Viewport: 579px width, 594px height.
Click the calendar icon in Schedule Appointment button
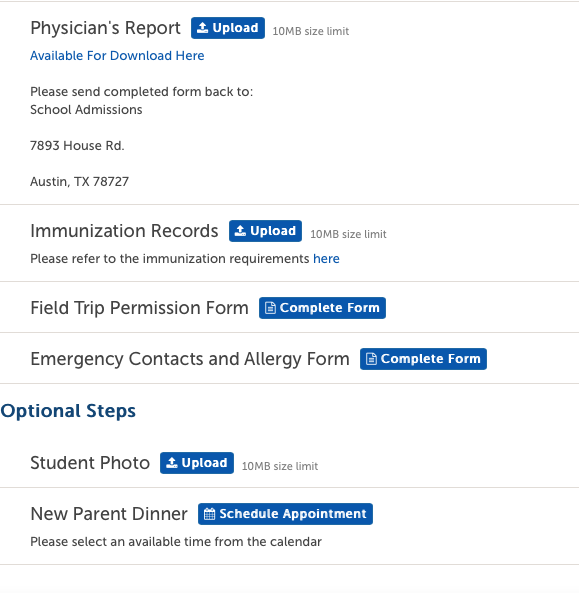210,514
